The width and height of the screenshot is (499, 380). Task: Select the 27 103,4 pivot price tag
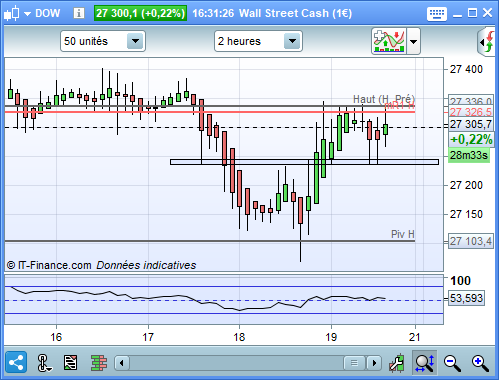point(471,241)
